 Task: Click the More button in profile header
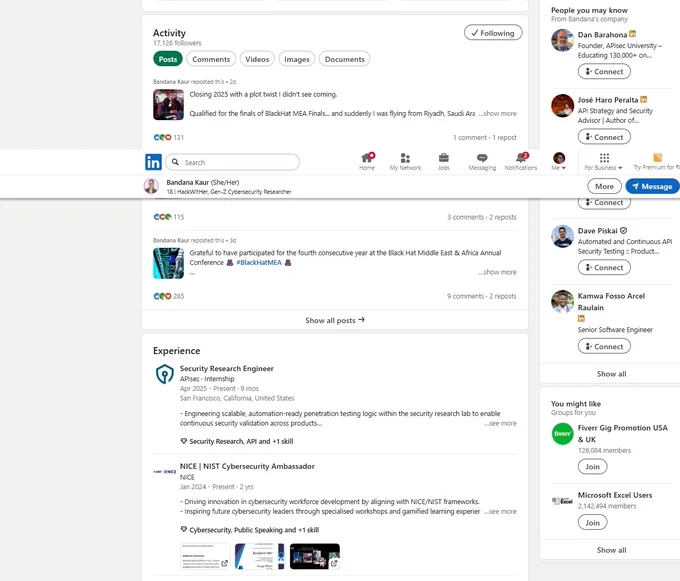604,186
